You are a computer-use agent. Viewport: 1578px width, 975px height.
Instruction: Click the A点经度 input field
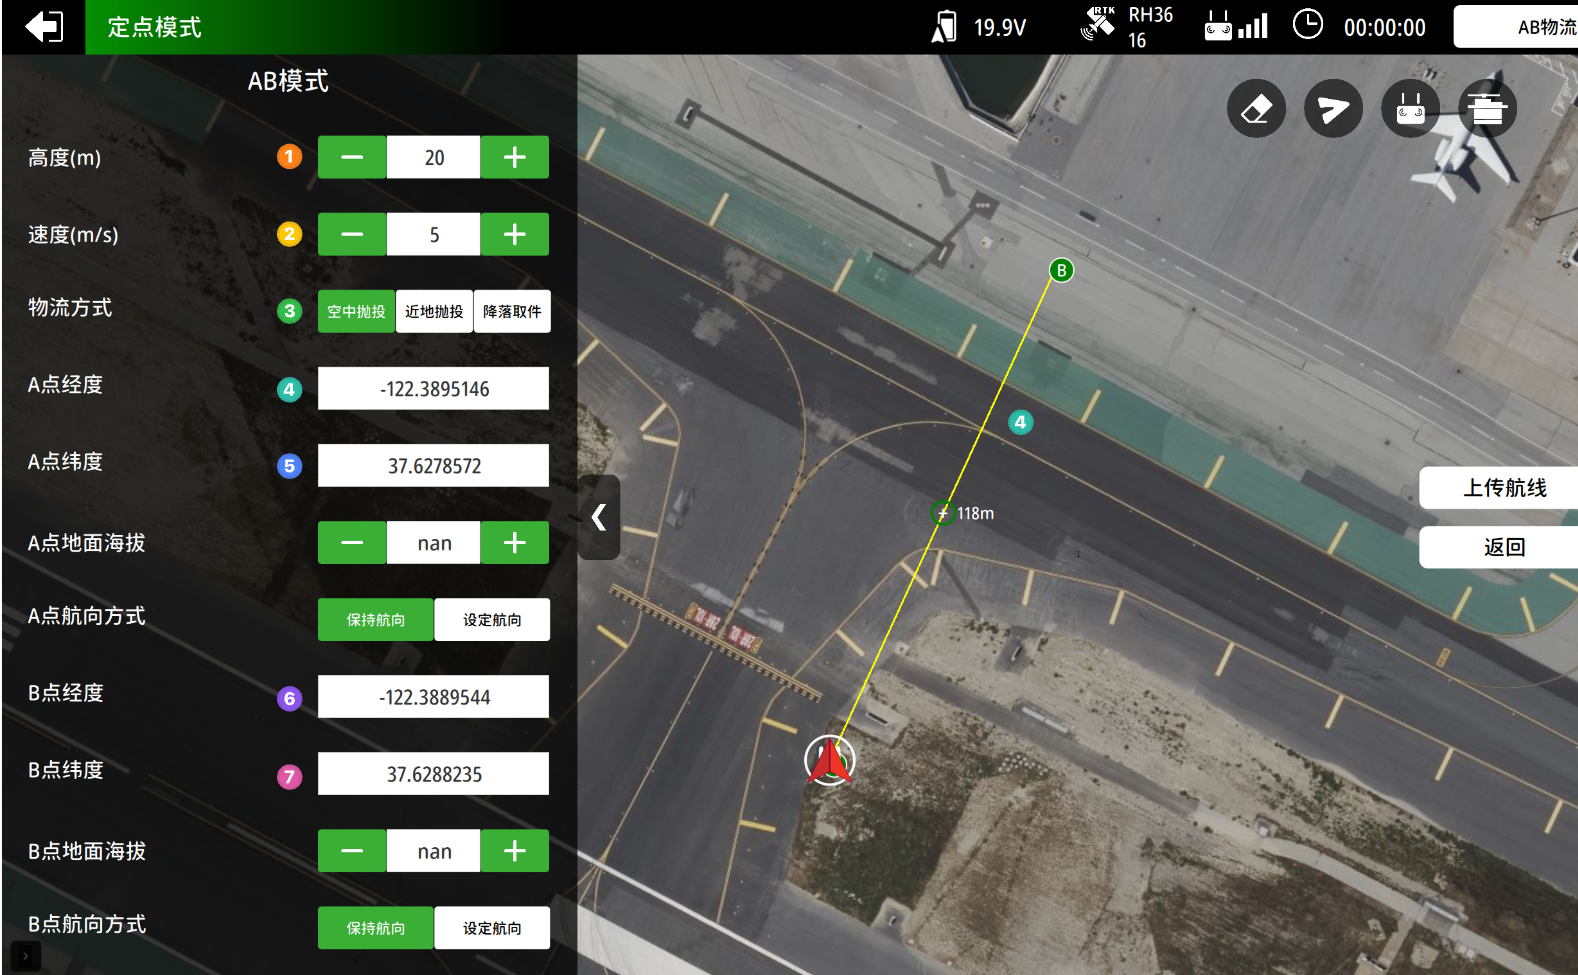pyautogui.click(x=433, y=389)
